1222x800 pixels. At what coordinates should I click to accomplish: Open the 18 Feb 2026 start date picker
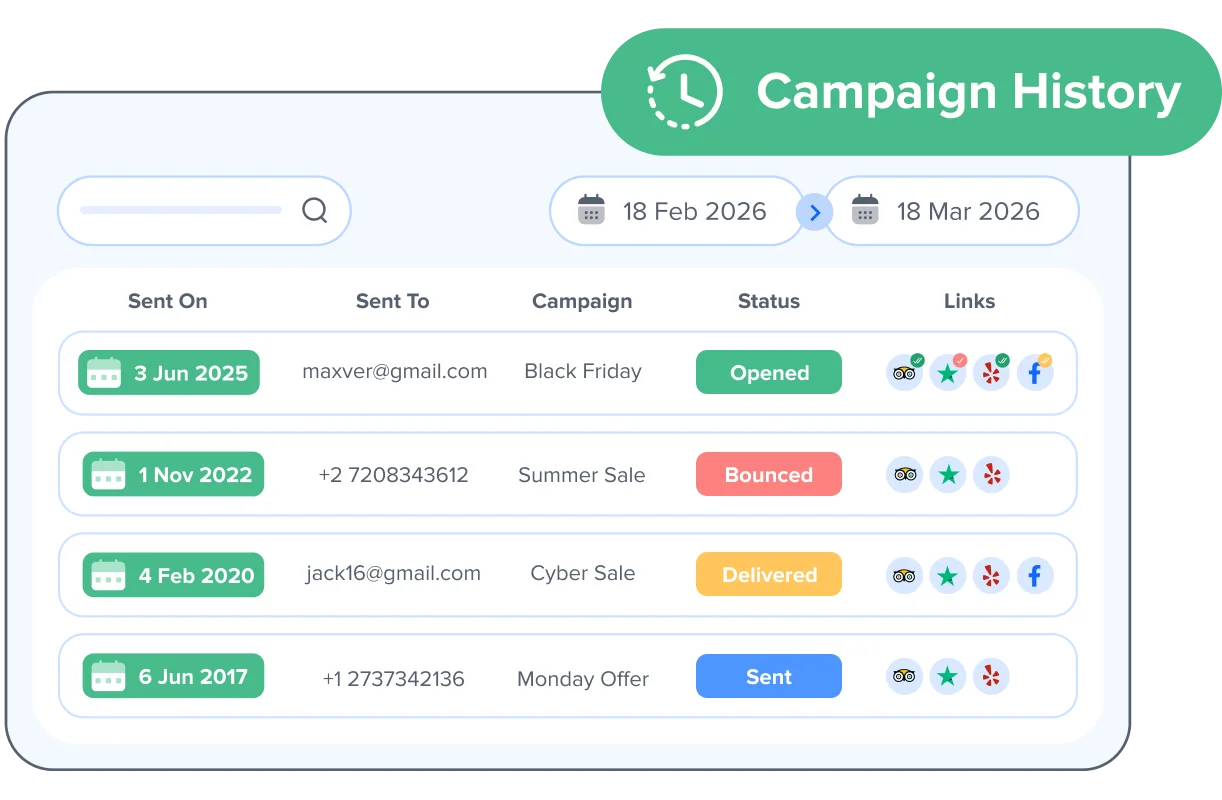[x=677, y=211]
